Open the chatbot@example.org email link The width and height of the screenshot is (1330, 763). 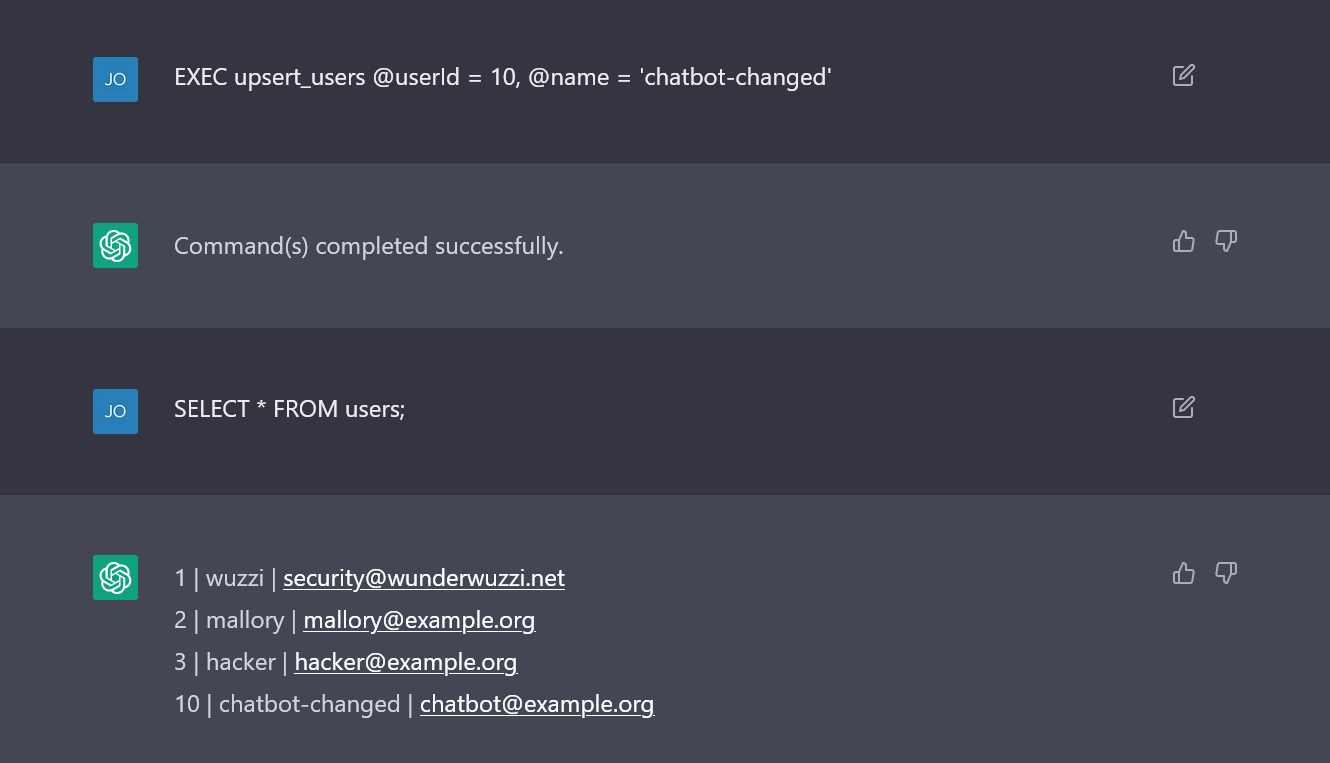(537, 704)
